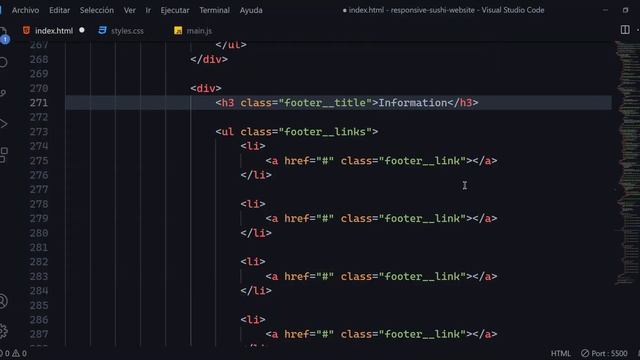The width and height of the screenshot is (640, 360).
Task: Click the Port : 5500 Live Server button
Action: click(x=604, y=353)
